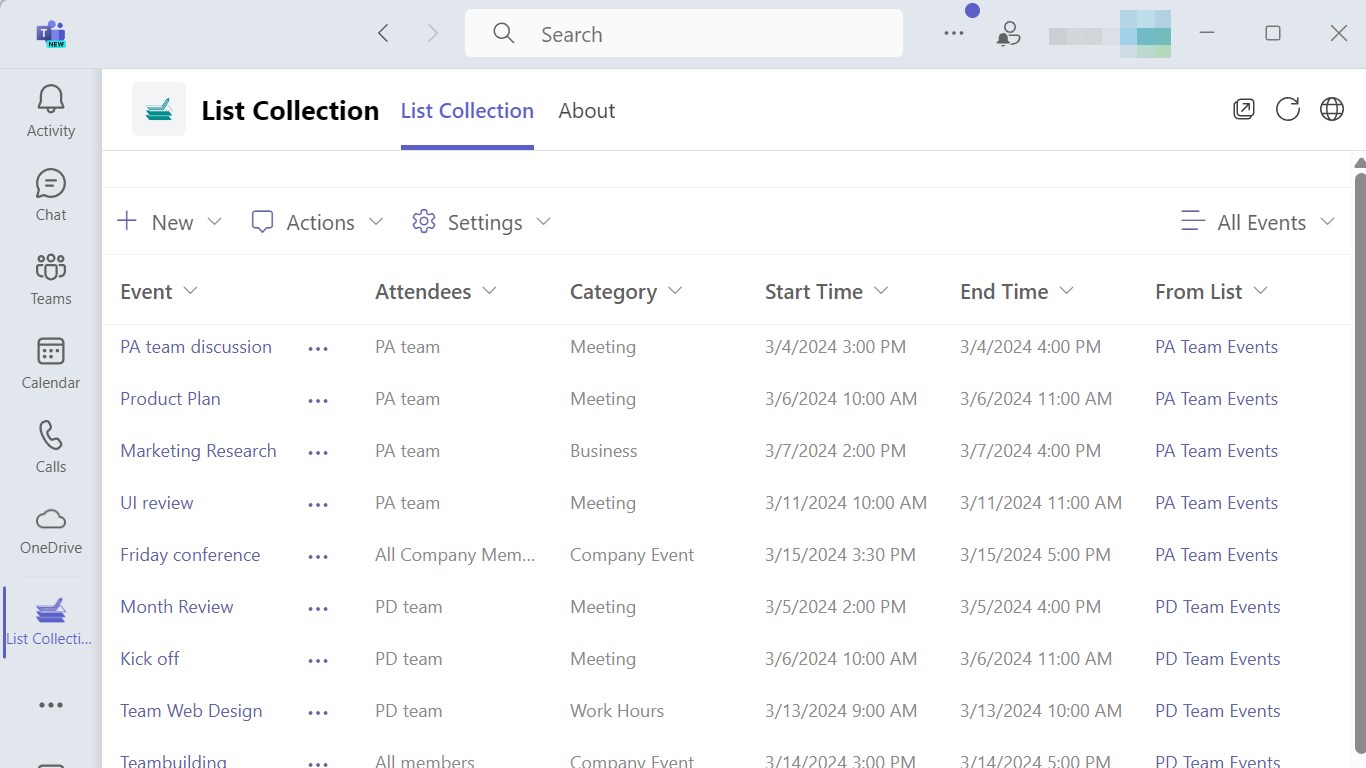Select the List Collection tab
Screen dimensions: 1366x768
467,111
